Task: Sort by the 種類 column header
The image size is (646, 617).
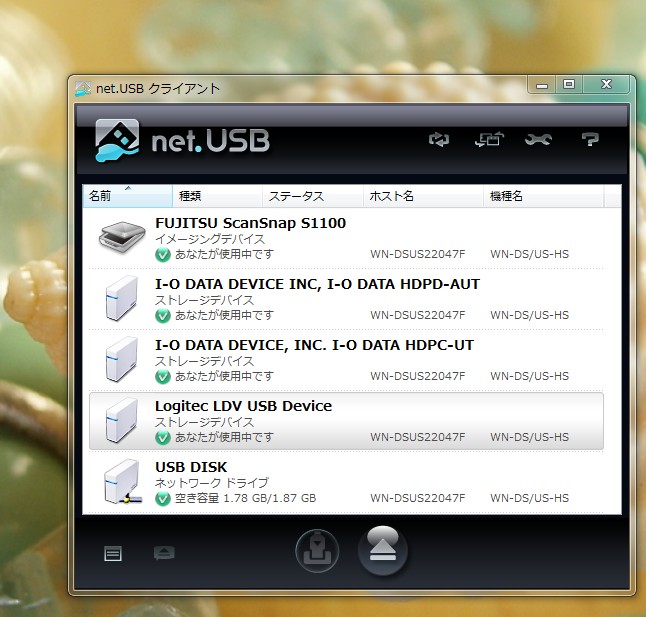Action: [x=217, y=196]
